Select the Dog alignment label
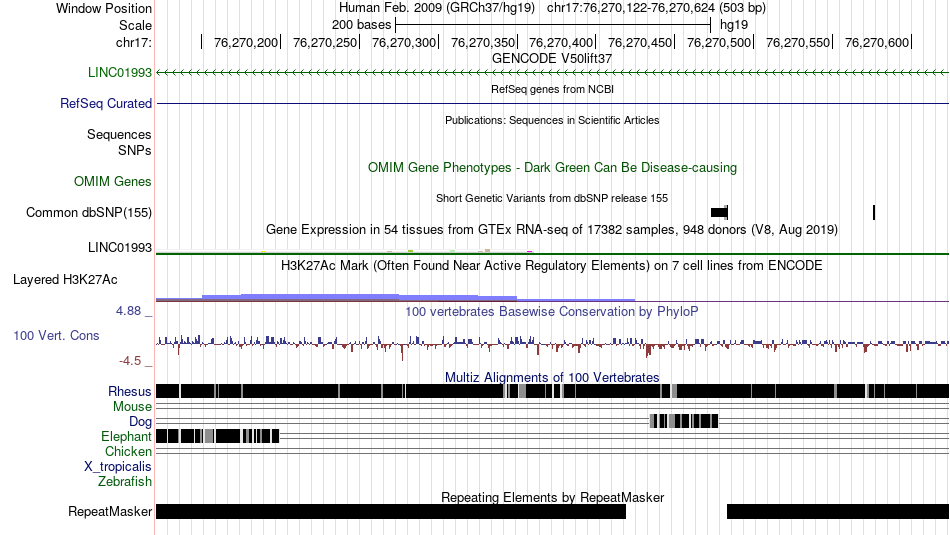The height and width of the screenshot is (535, 950). [140, 422]
